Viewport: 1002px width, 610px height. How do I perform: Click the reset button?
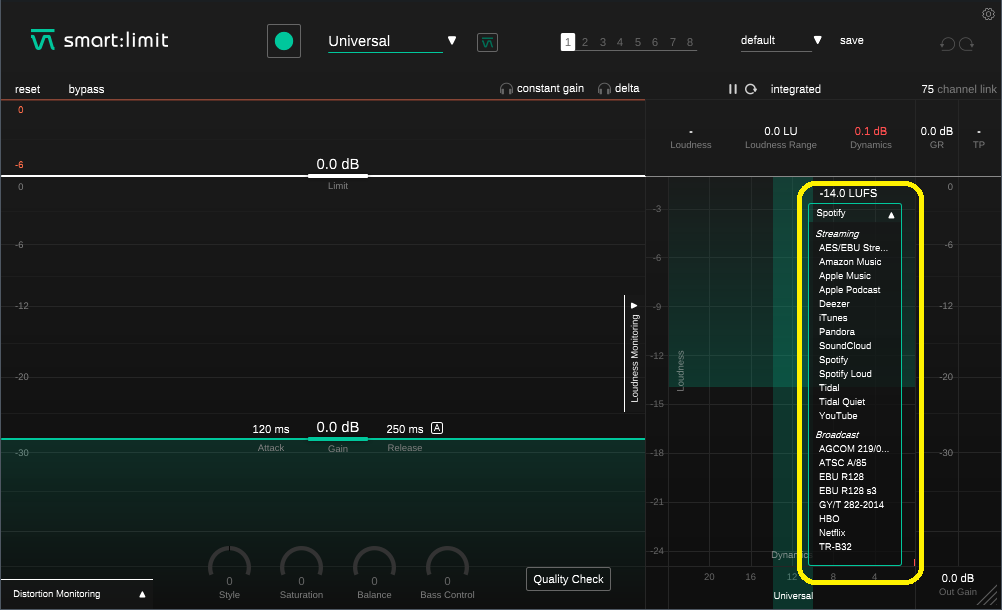click(27, 89)
